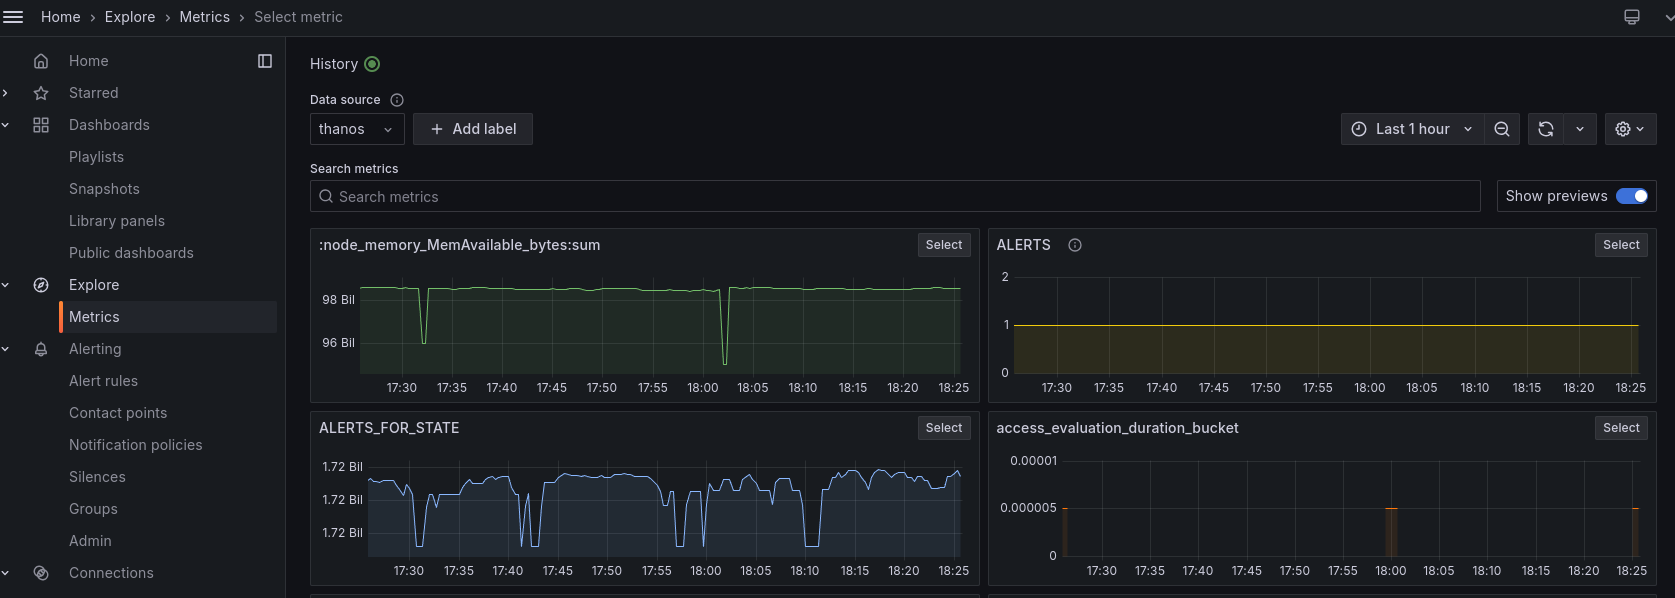This screenshot has width=1675, height=598.
Task: Open the settings gear menu
Action: (1630, 129)
